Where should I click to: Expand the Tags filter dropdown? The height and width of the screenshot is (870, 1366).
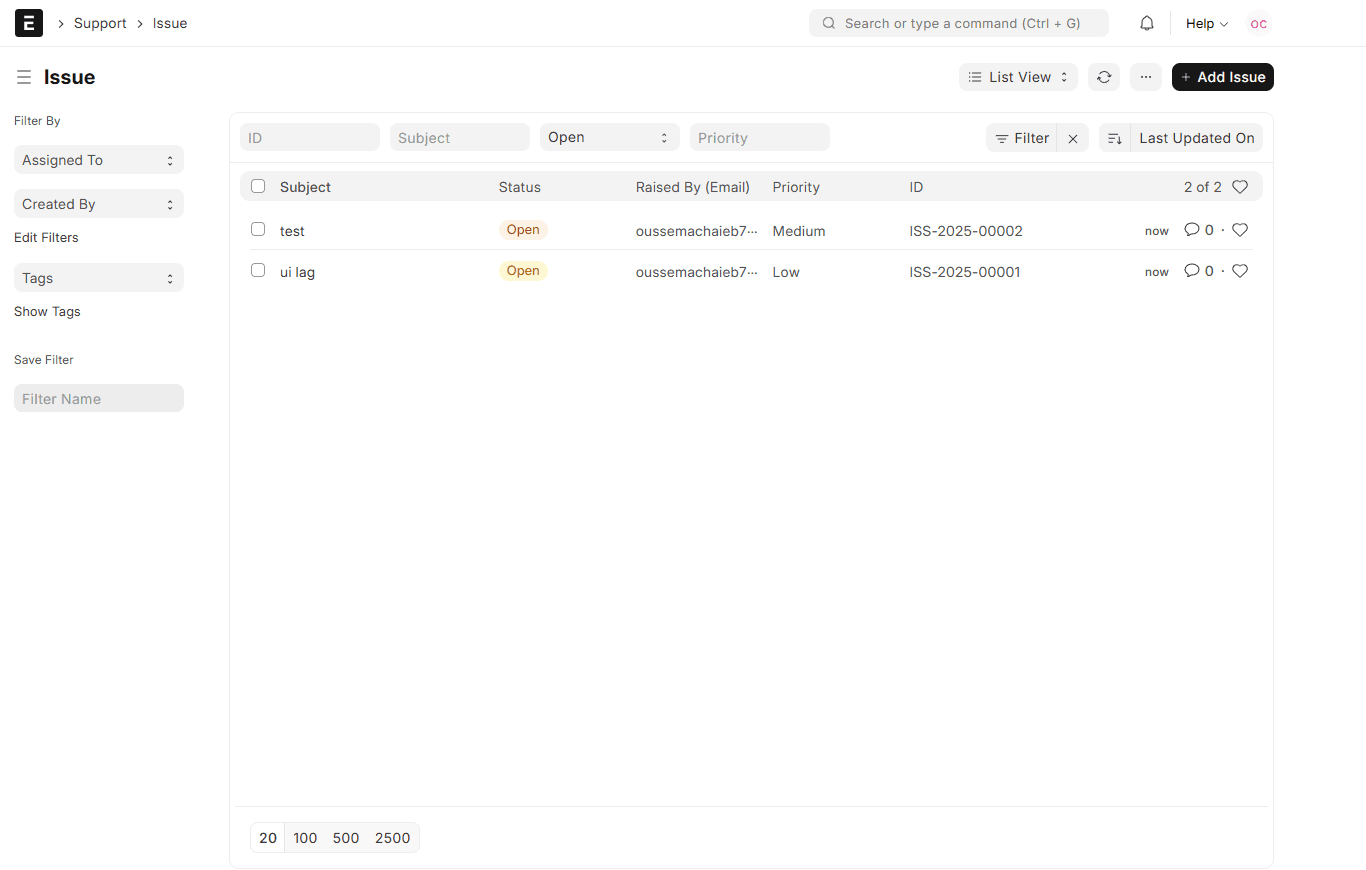tap(99, 278)
